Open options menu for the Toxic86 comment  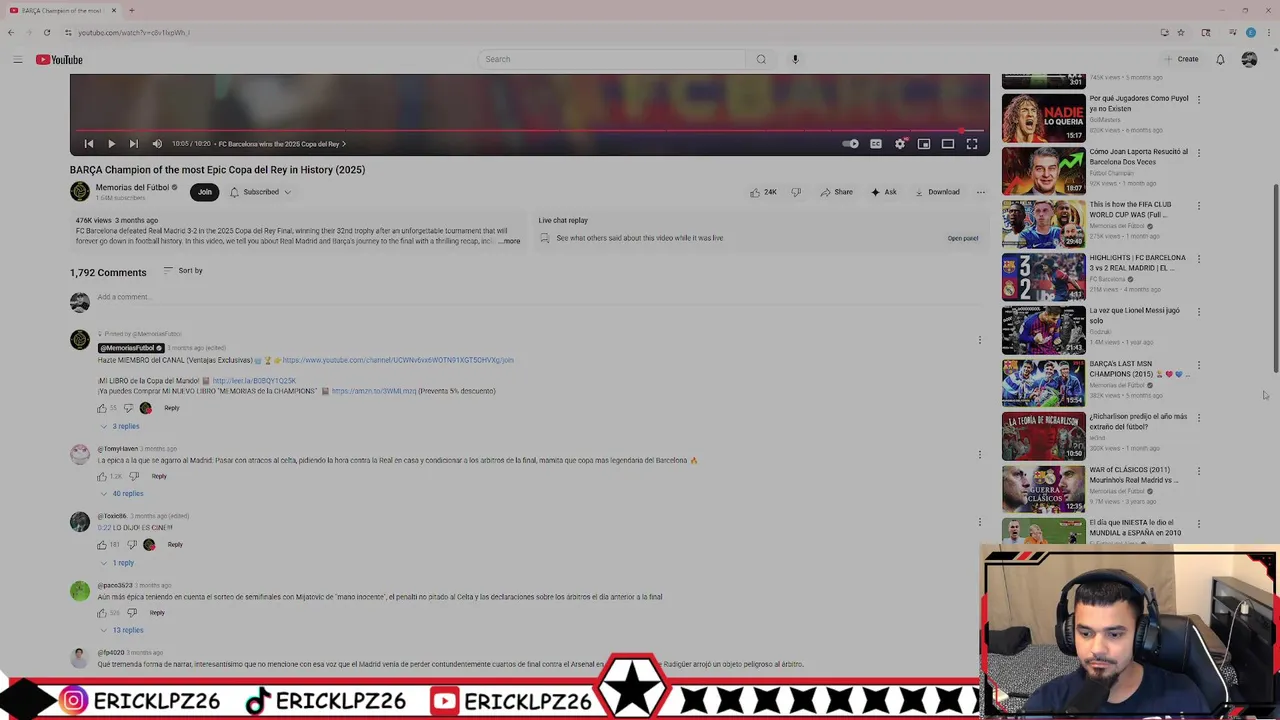click(x=979, y=522)
